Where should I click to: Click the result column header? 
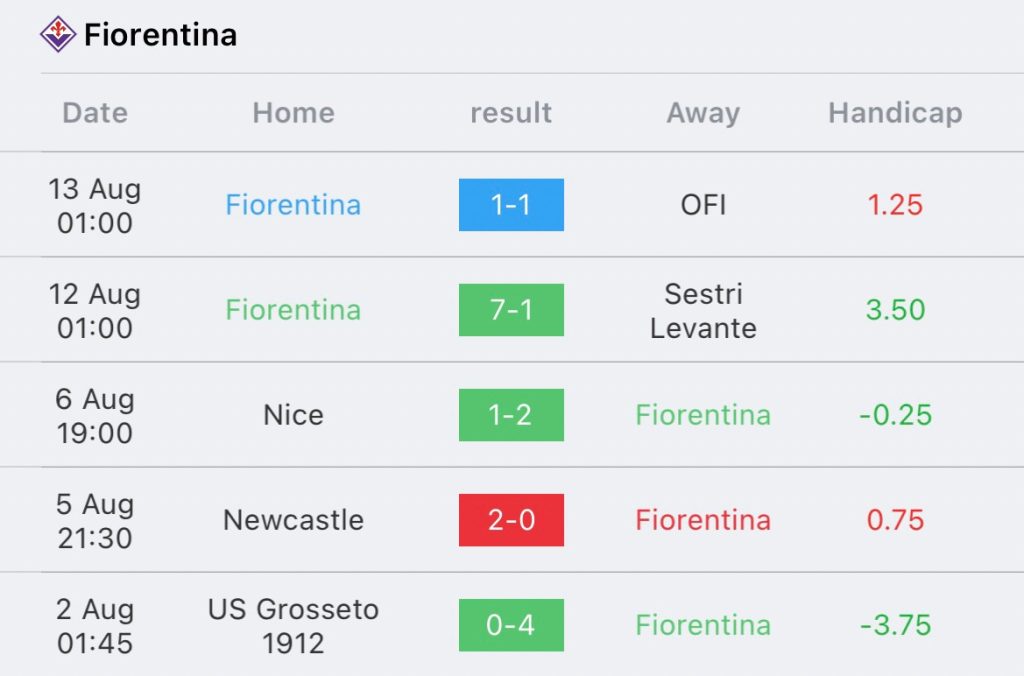click(511, 113)
